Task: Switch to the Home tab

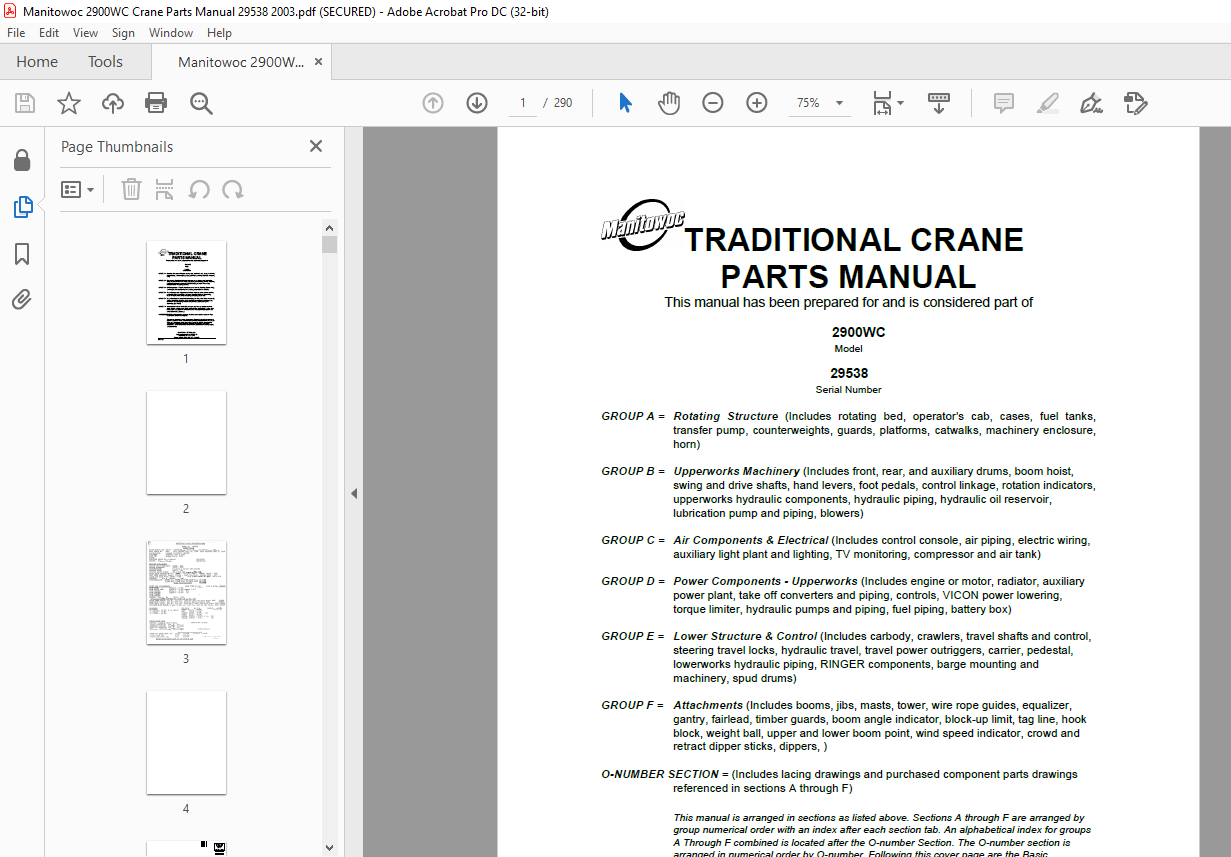Action: click(37, 62)
